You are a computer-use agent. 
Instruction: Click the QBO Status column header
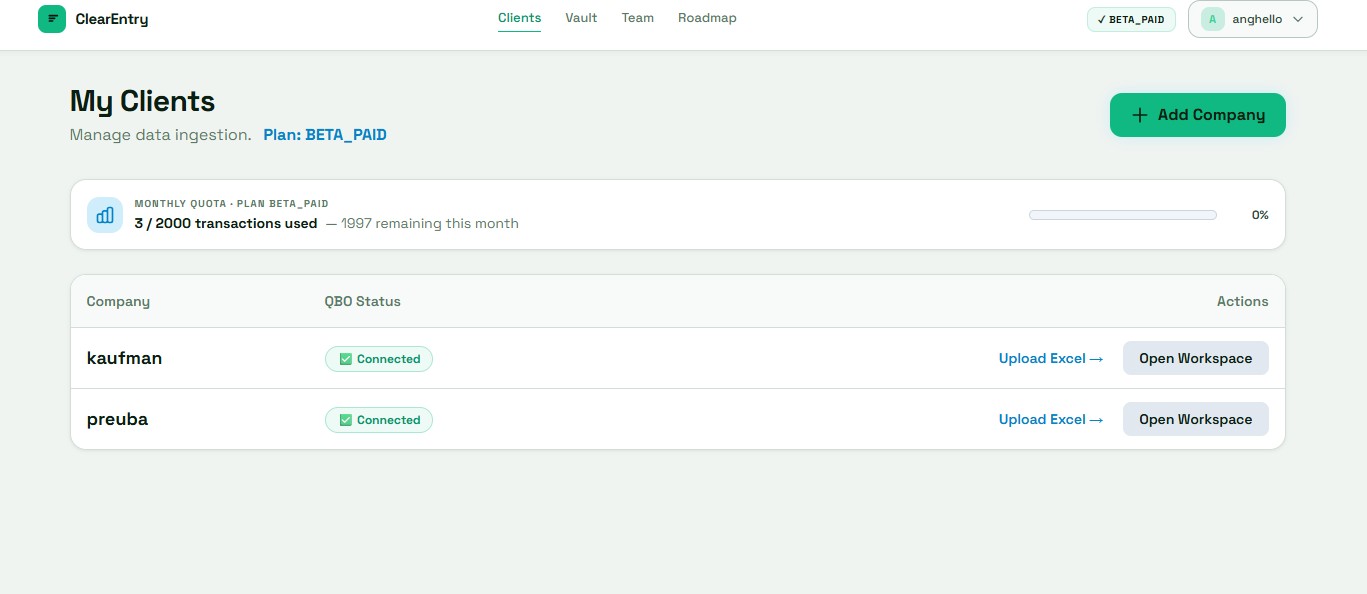click(x=362, y=301)
